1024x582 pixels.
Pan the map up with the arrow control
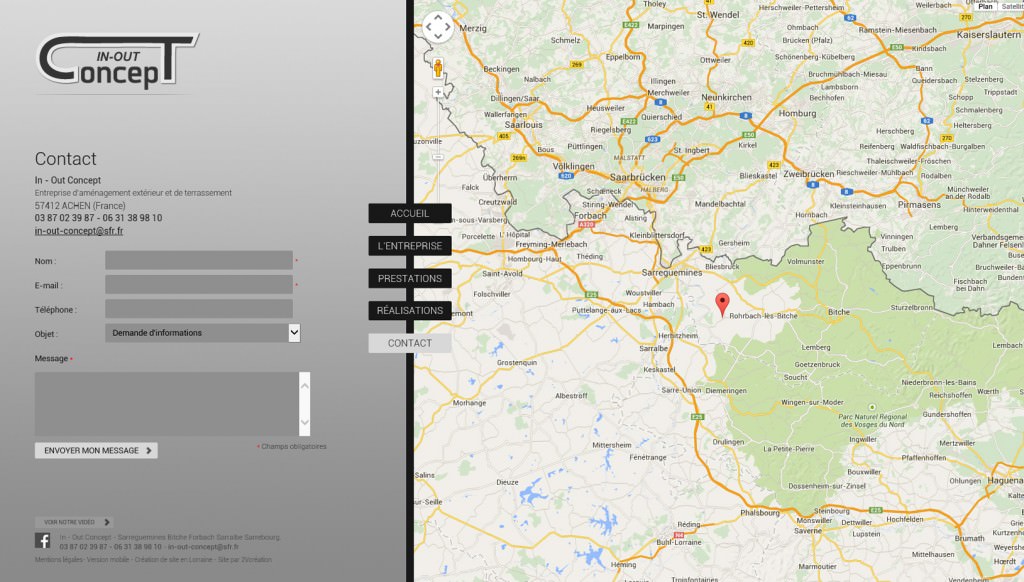pos(438,18)
